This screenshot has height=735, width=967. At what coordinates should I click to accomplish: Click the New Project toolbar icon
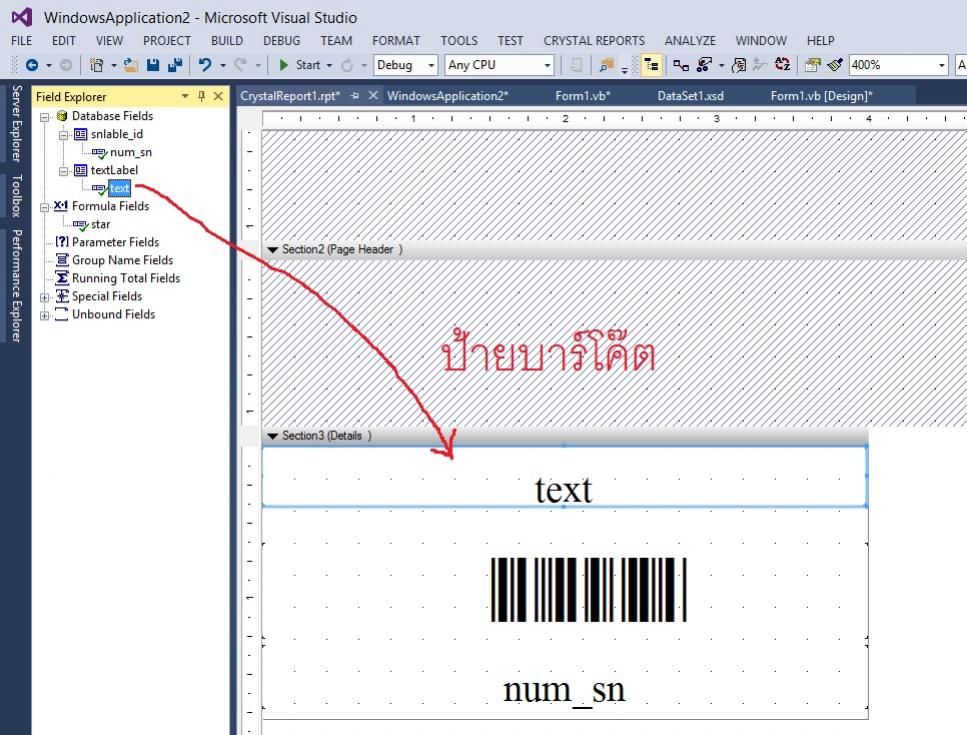click(96, 65)
